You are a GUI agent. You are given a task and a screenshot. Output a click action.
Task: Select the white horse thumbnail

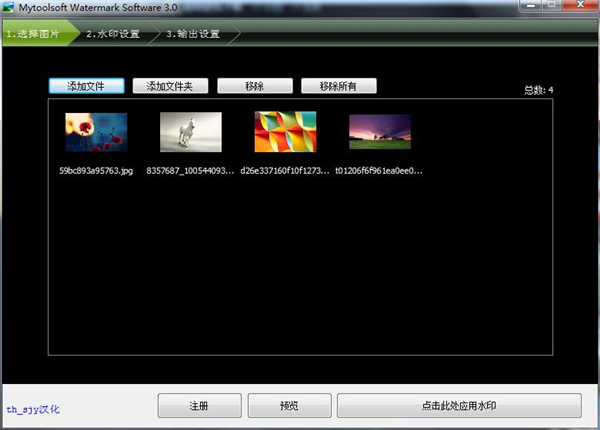(190, 132)
